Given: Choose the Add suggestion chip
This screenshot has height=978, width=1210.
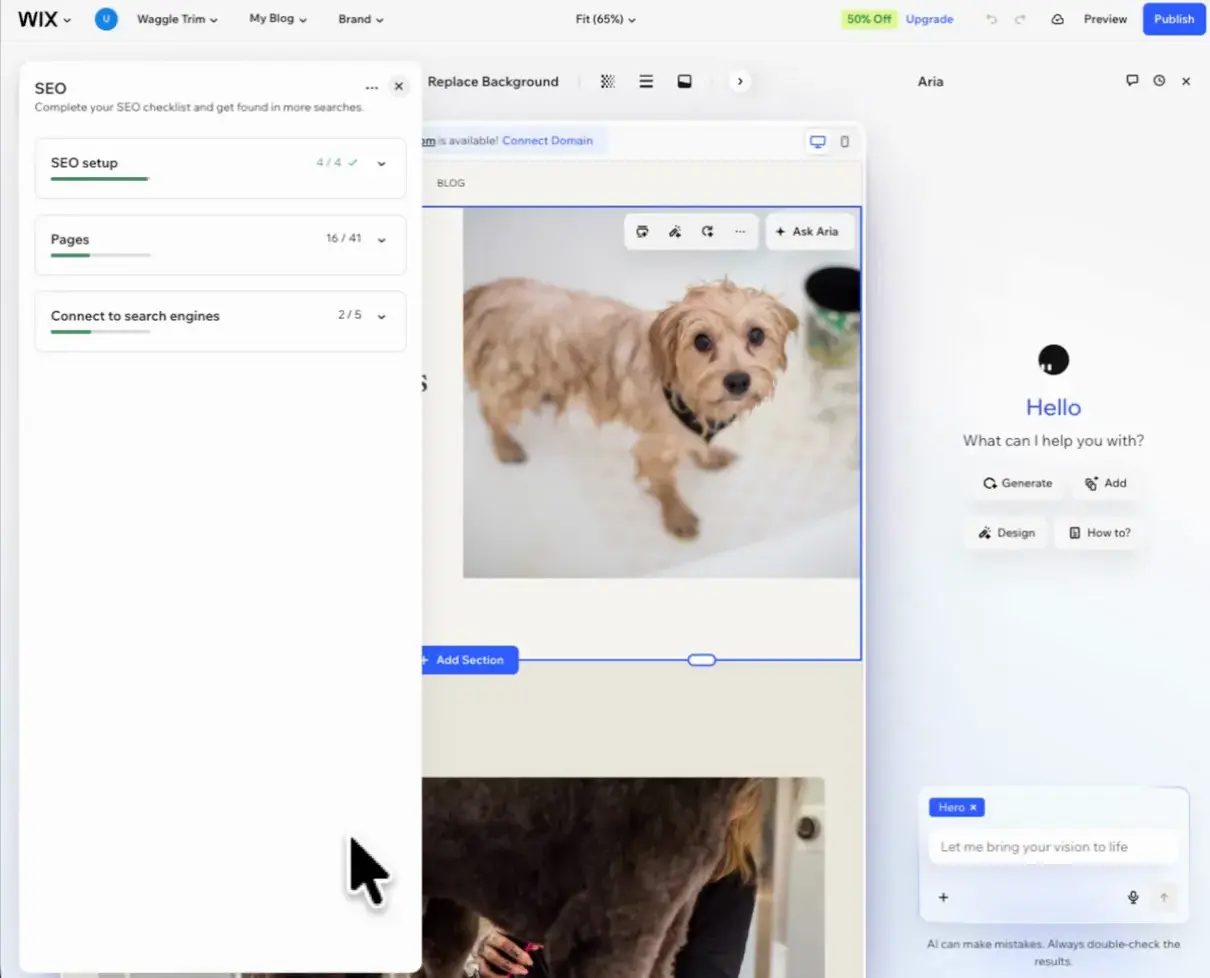Looking at the screenshot, I should point(1105,483).
